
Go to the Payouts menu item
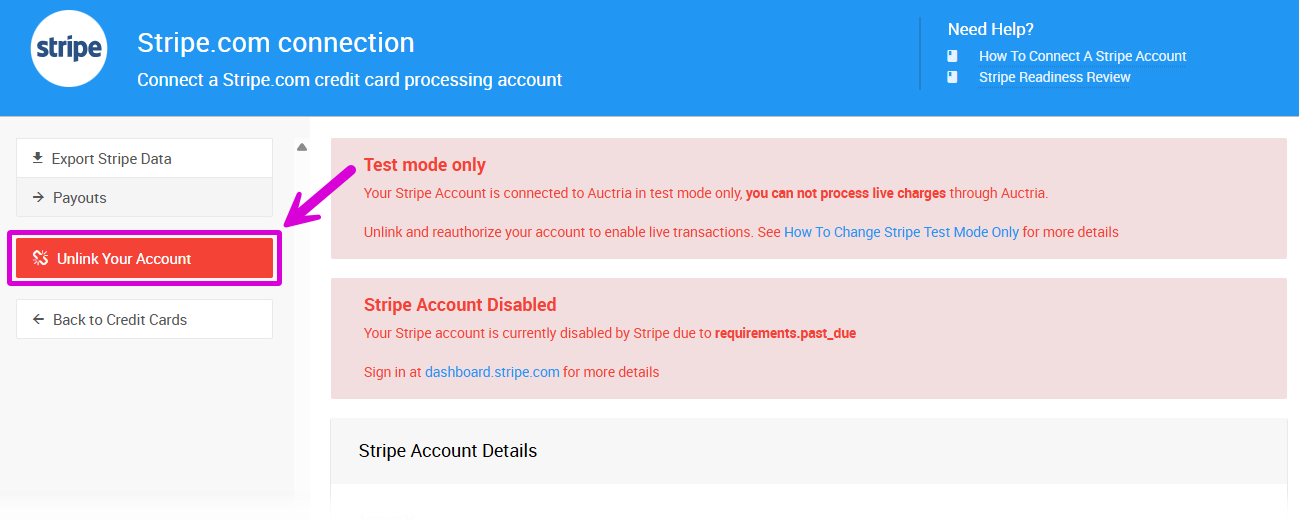pyautogui.click(x=80, y=198)
